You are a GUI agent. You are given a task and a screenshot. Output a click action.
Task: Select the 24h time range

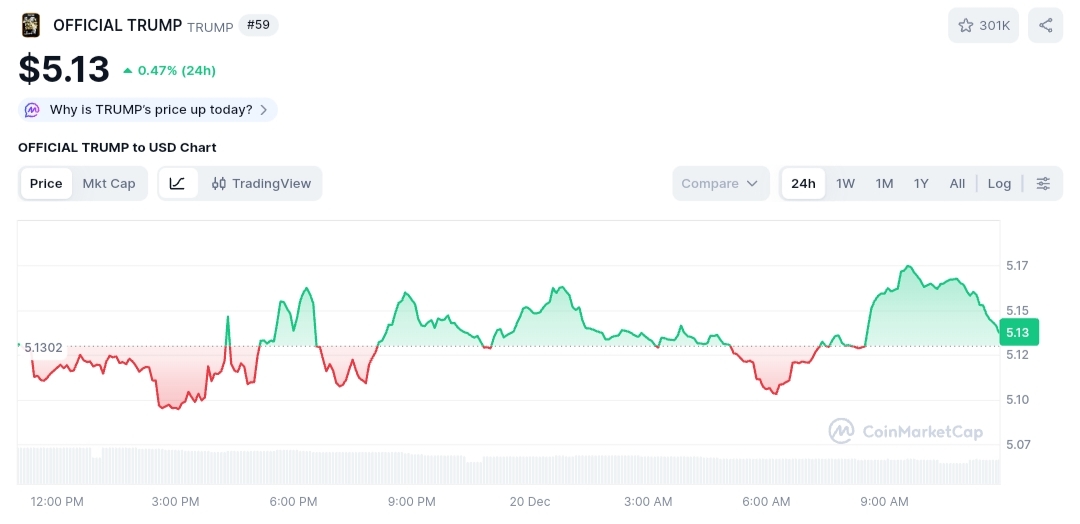[x=803, y=183]
